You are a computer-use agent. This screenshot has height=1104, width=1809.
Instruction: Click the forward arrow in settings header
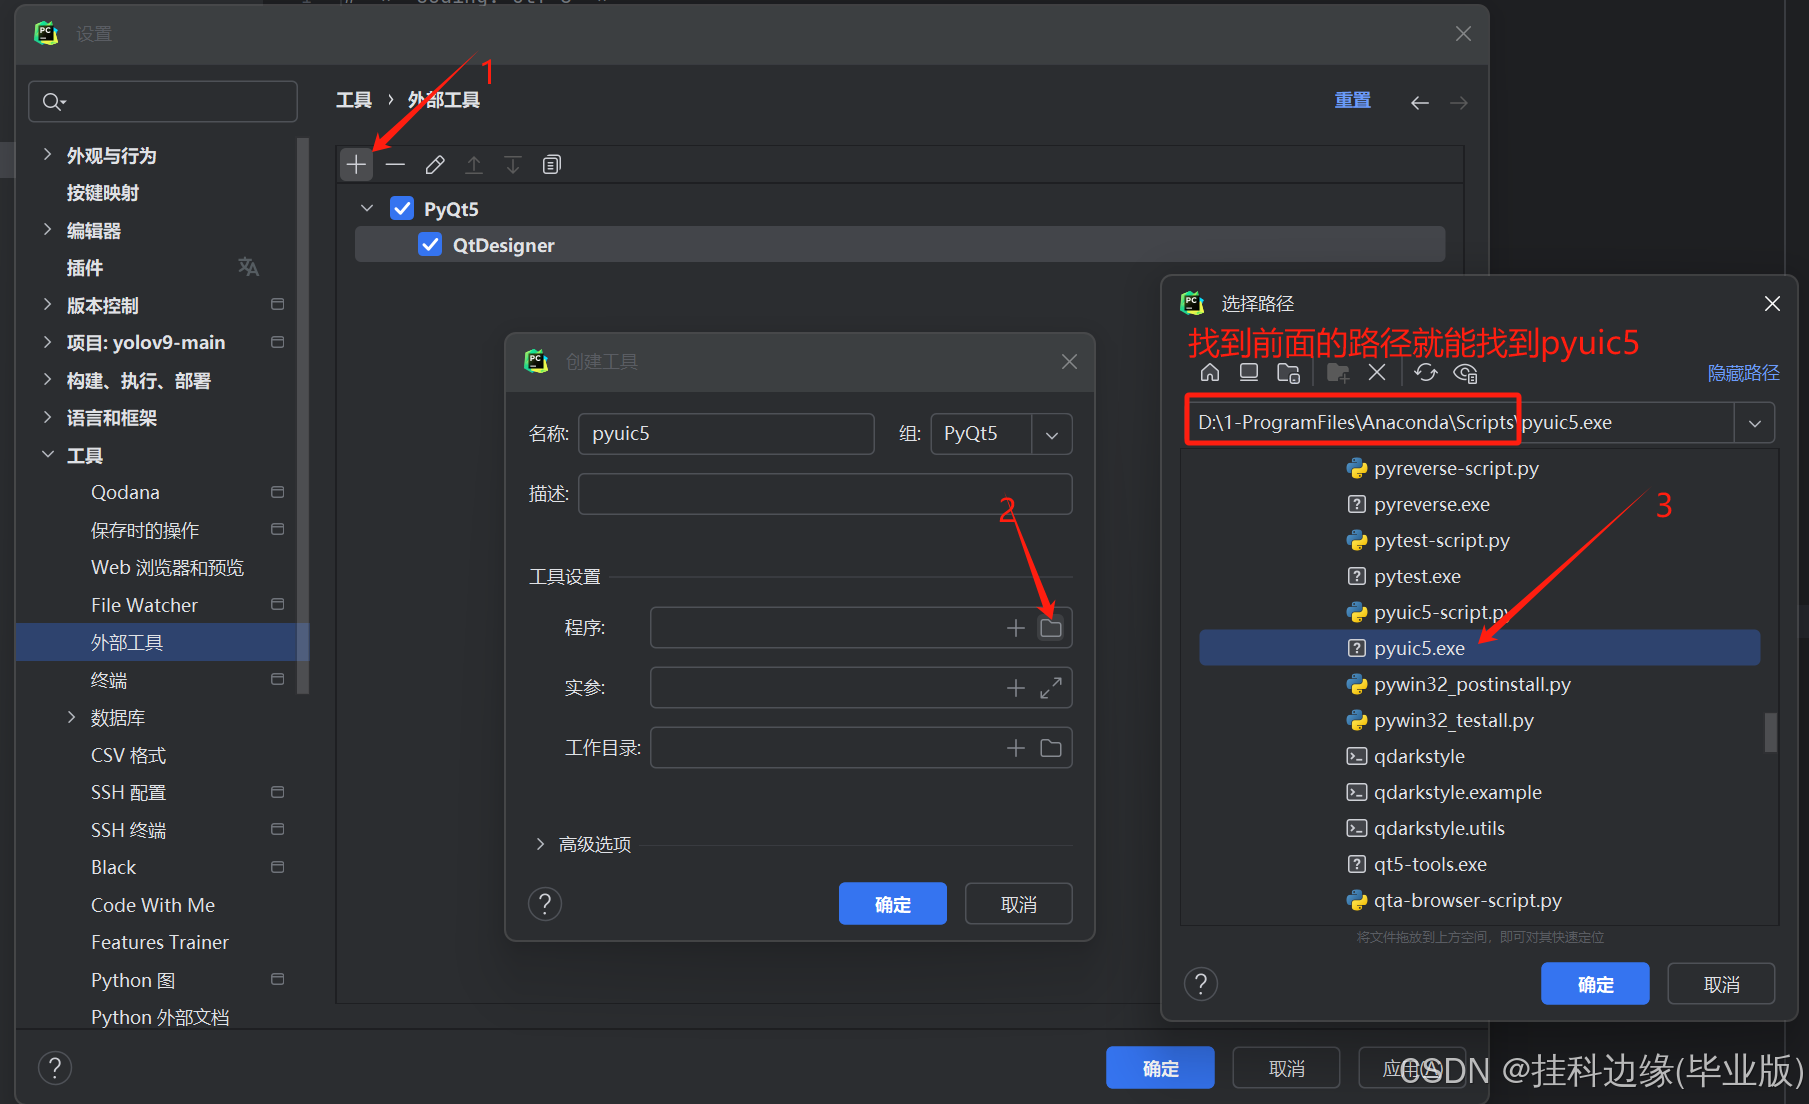(1459, 103)
